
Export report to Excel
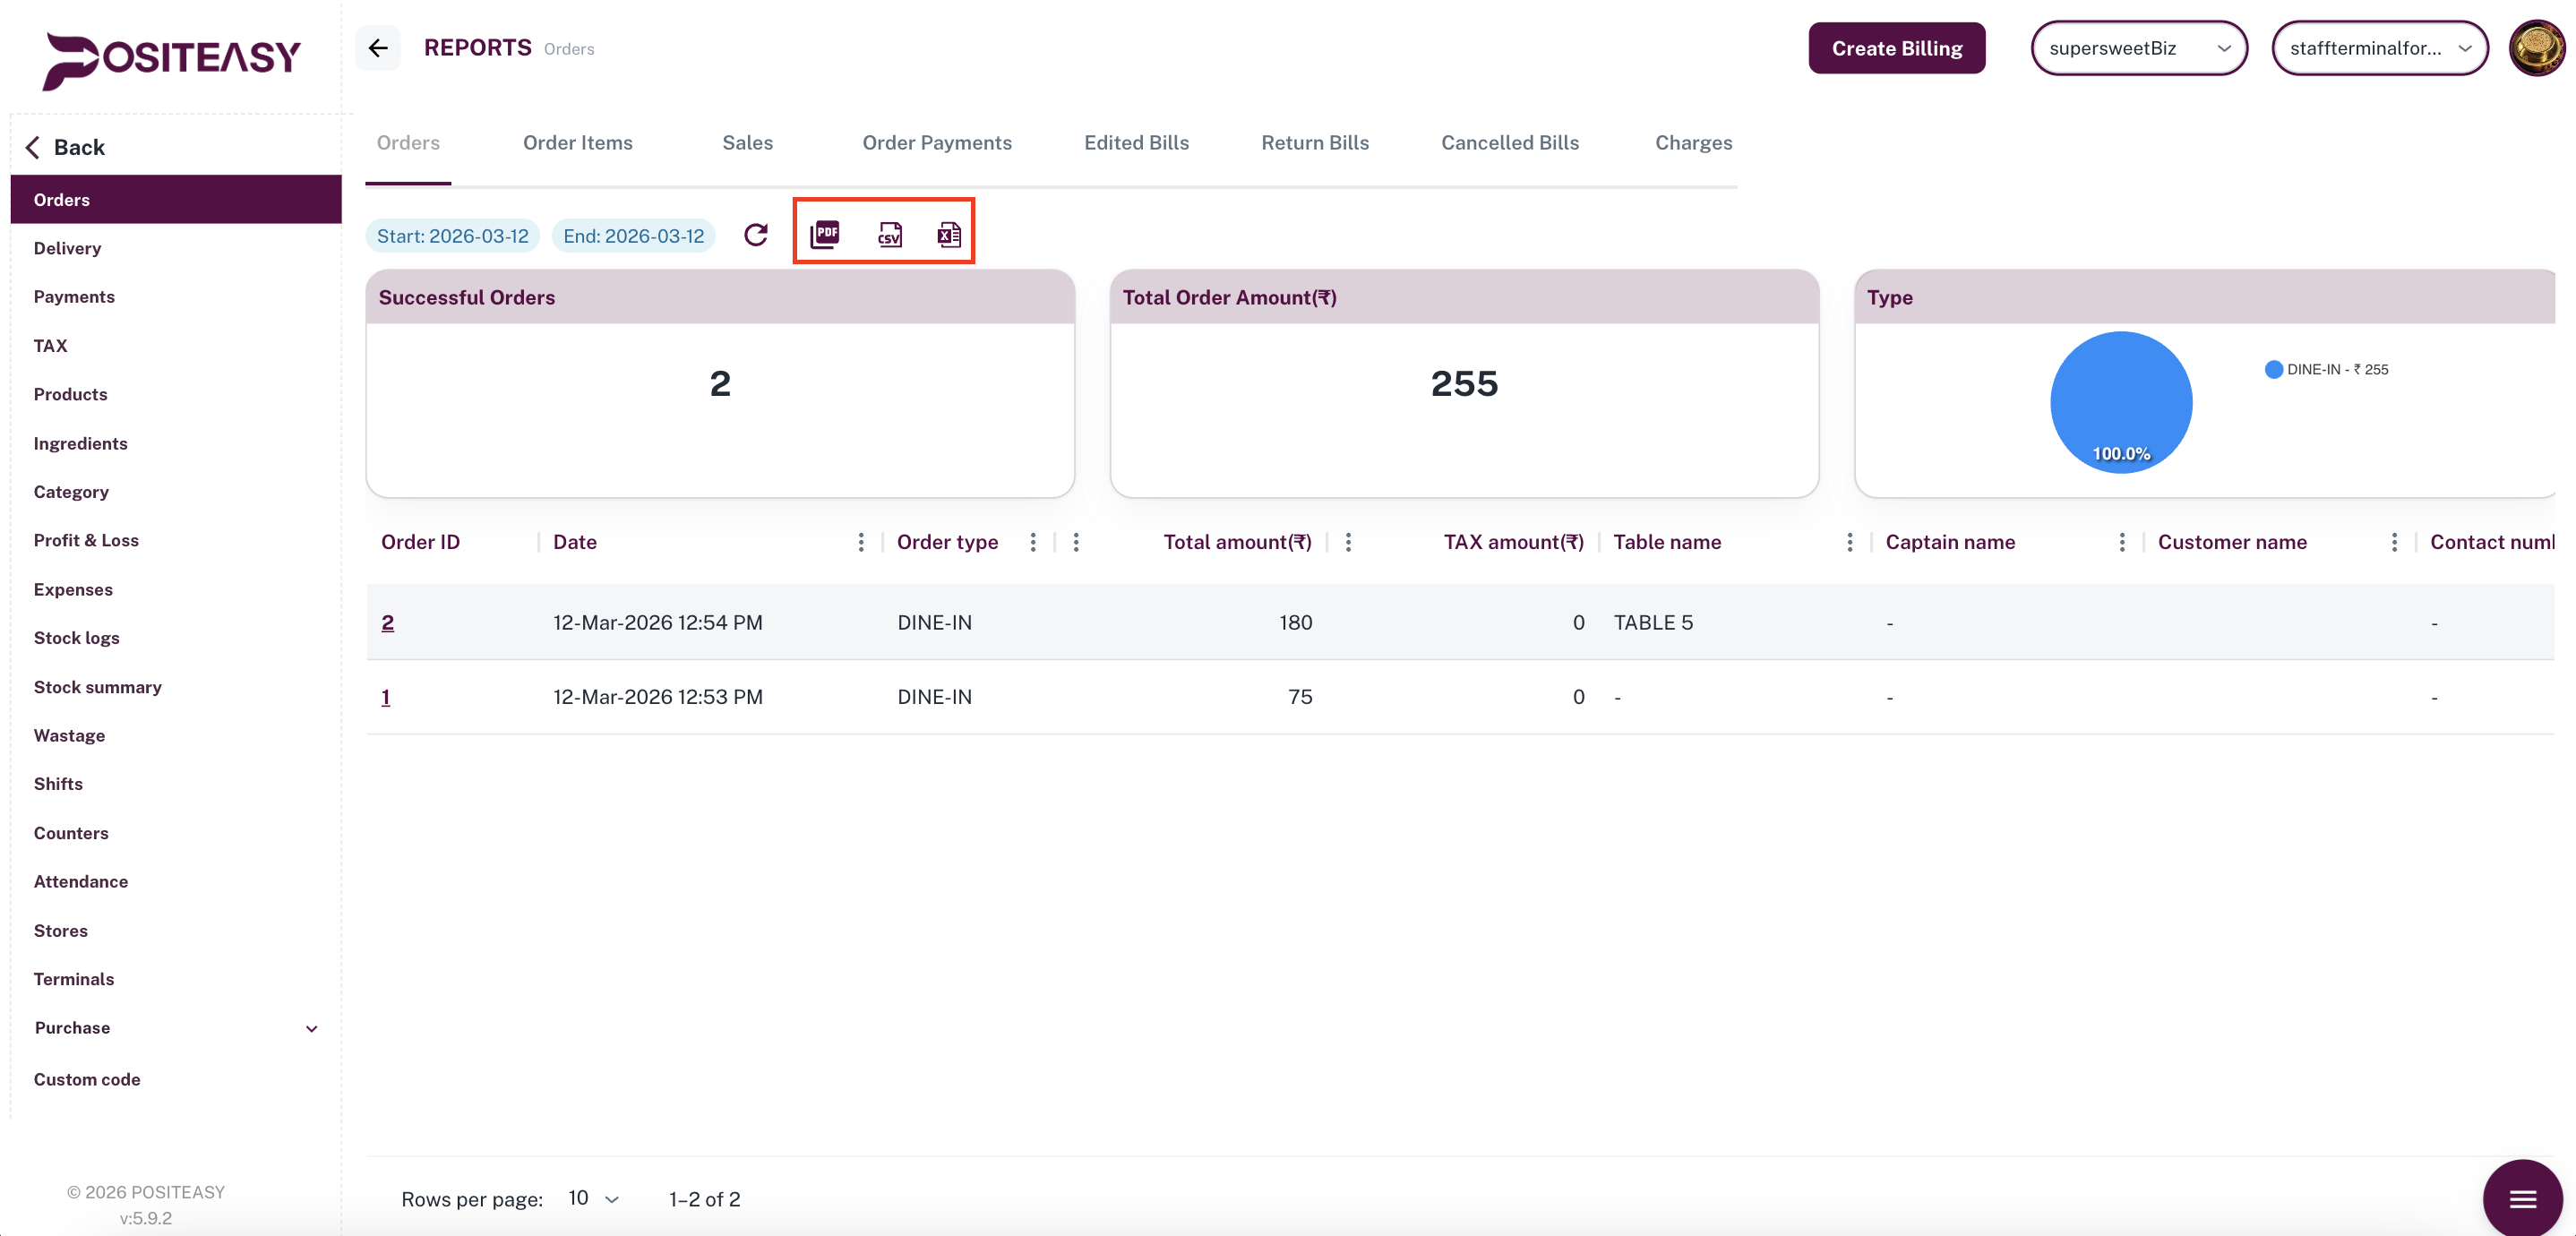pyautogui.click(x=948, y=234)
